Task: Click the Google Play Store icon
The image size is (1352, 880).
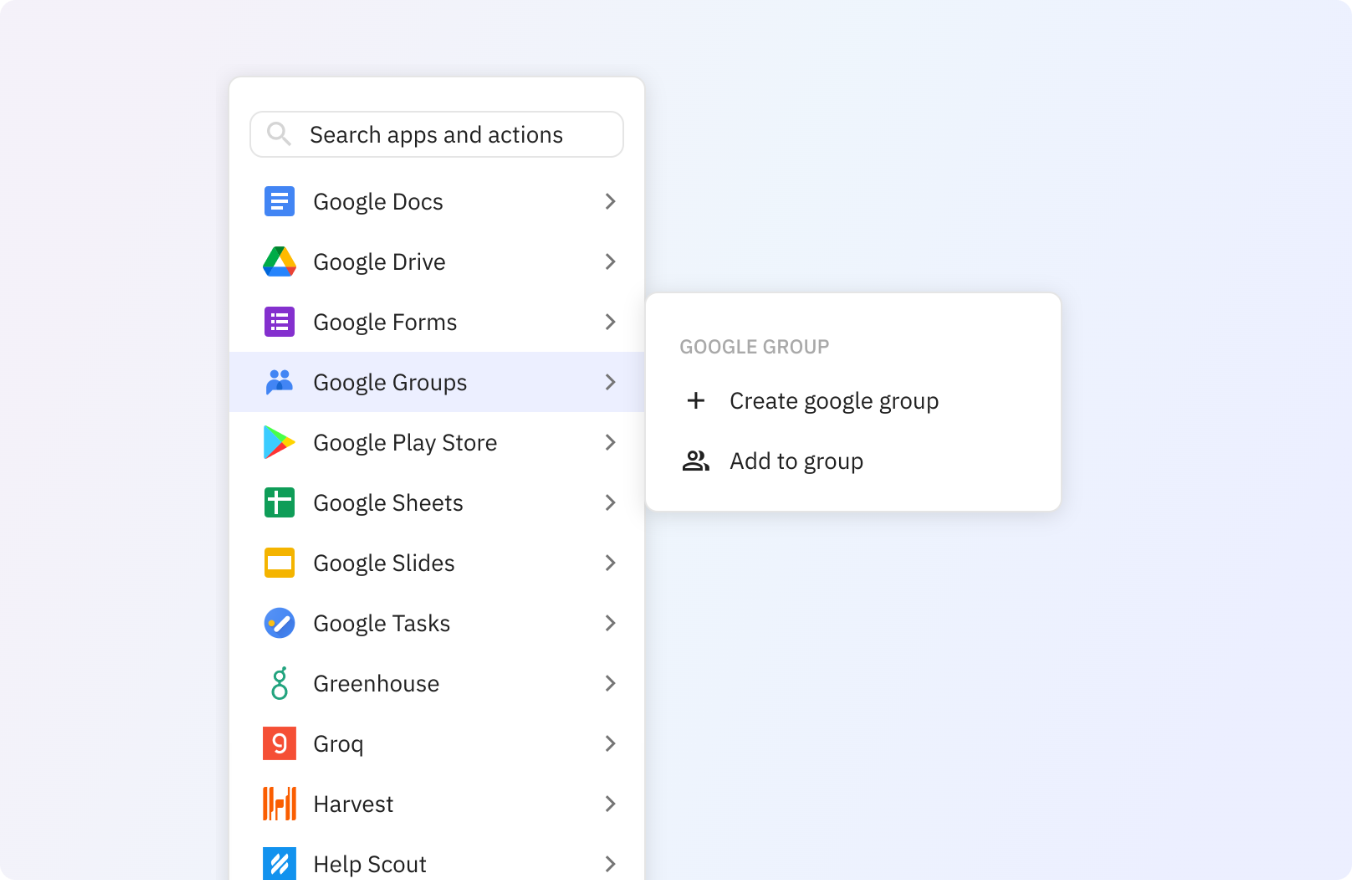Action: point(279,442)
